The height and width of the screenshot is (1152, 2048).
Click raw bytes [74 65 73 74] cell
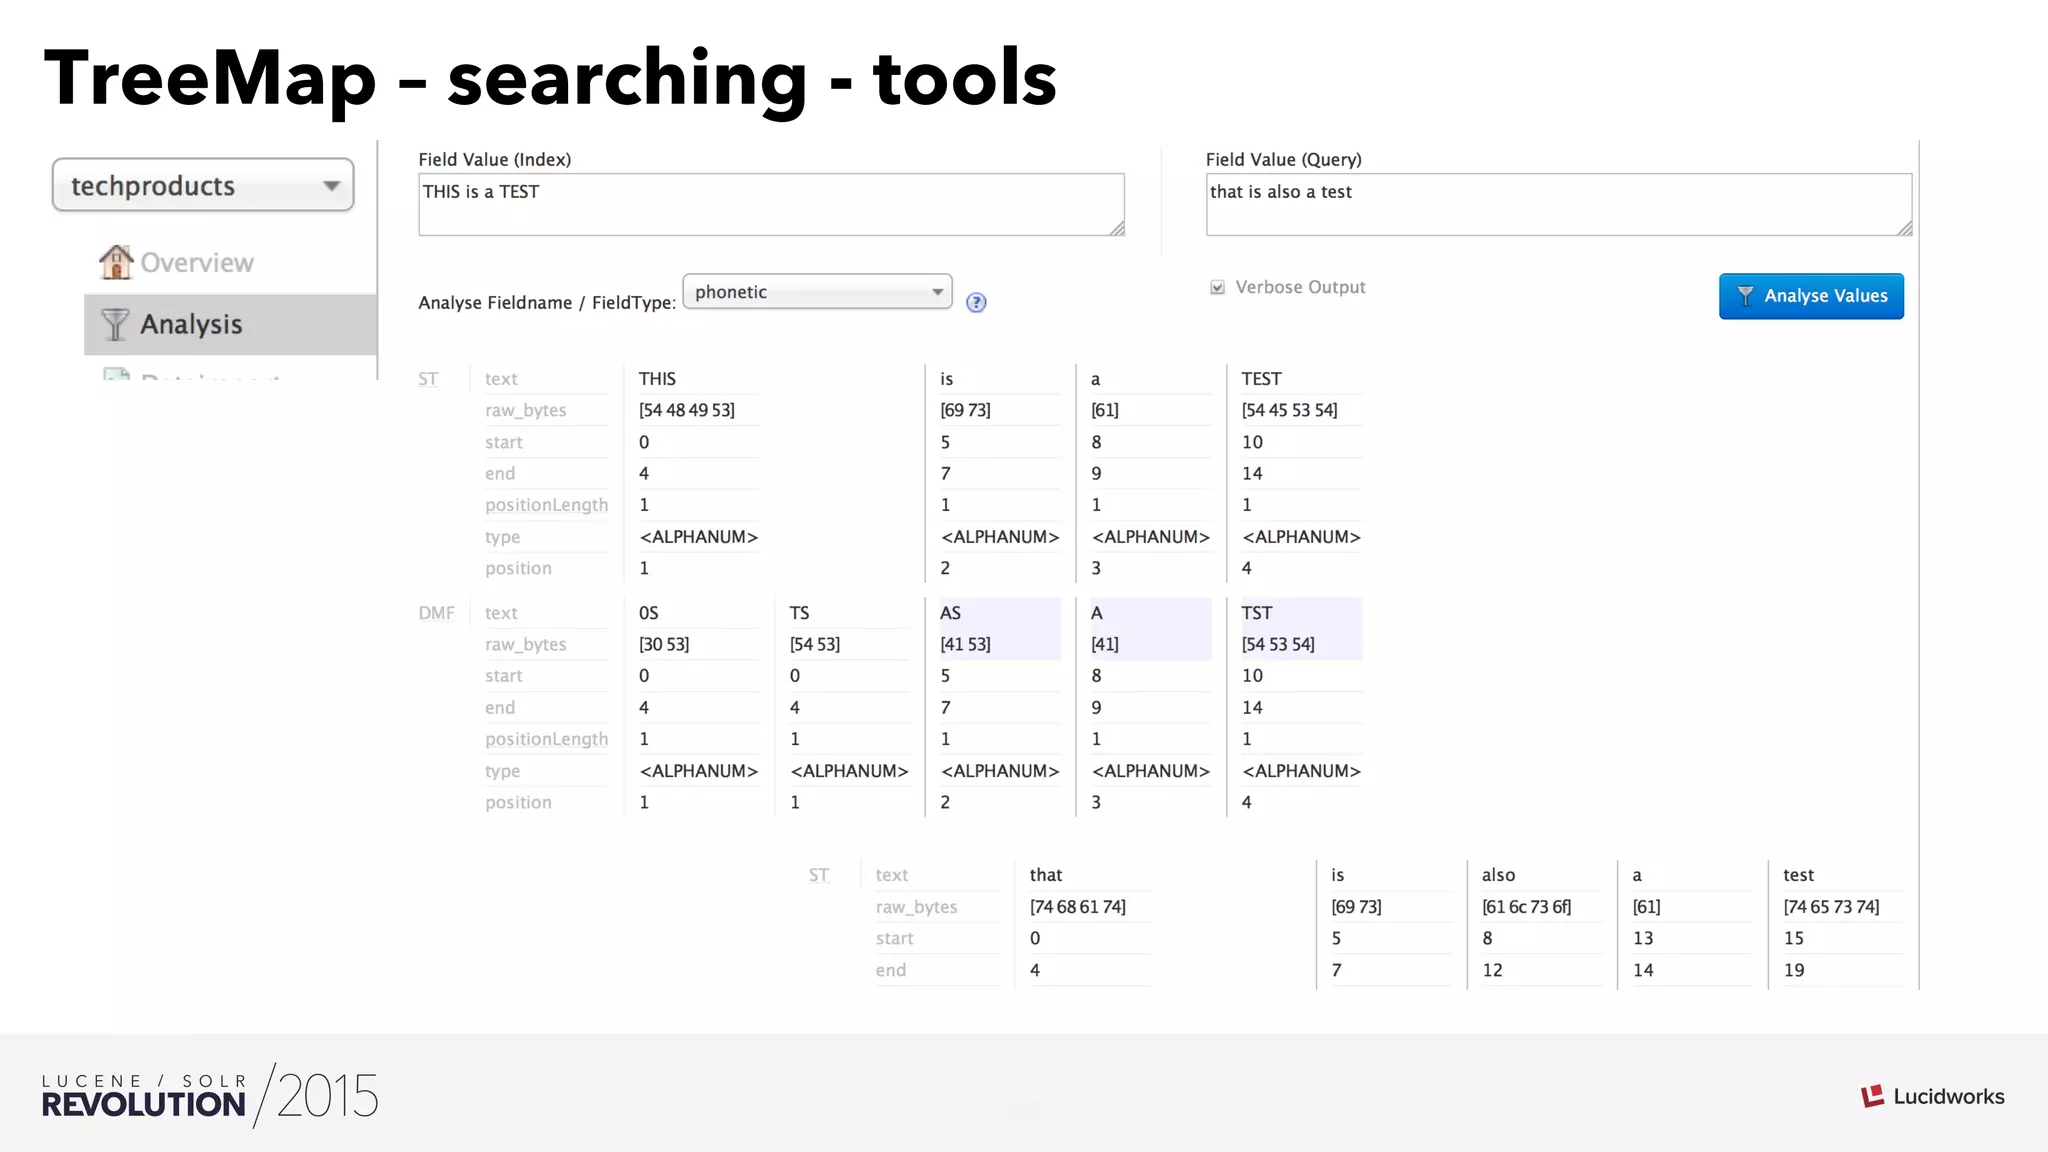(x=1831, y=907)
